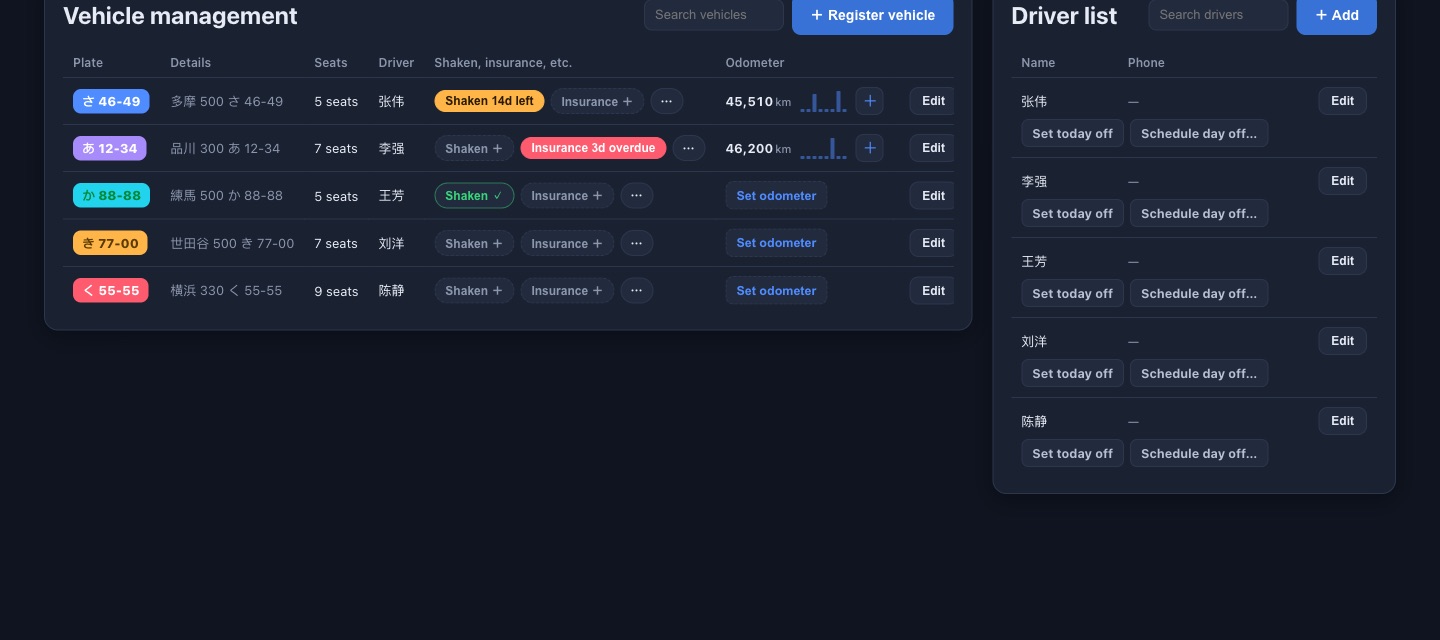Click the Register vehicle button
The height and width of the screenshot is (640, 1440).
pos(872,15)
